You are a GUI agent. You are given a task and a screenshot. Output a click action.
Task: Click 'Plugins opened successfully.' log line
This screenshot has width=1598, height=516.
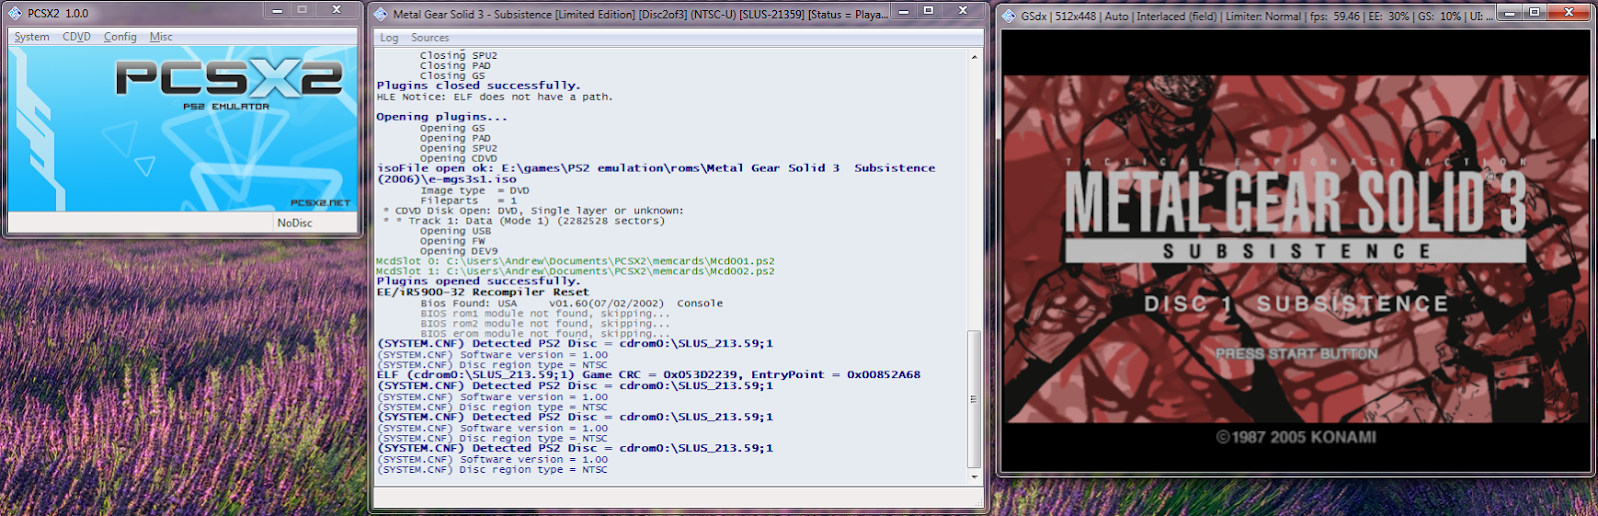point(478,282)
